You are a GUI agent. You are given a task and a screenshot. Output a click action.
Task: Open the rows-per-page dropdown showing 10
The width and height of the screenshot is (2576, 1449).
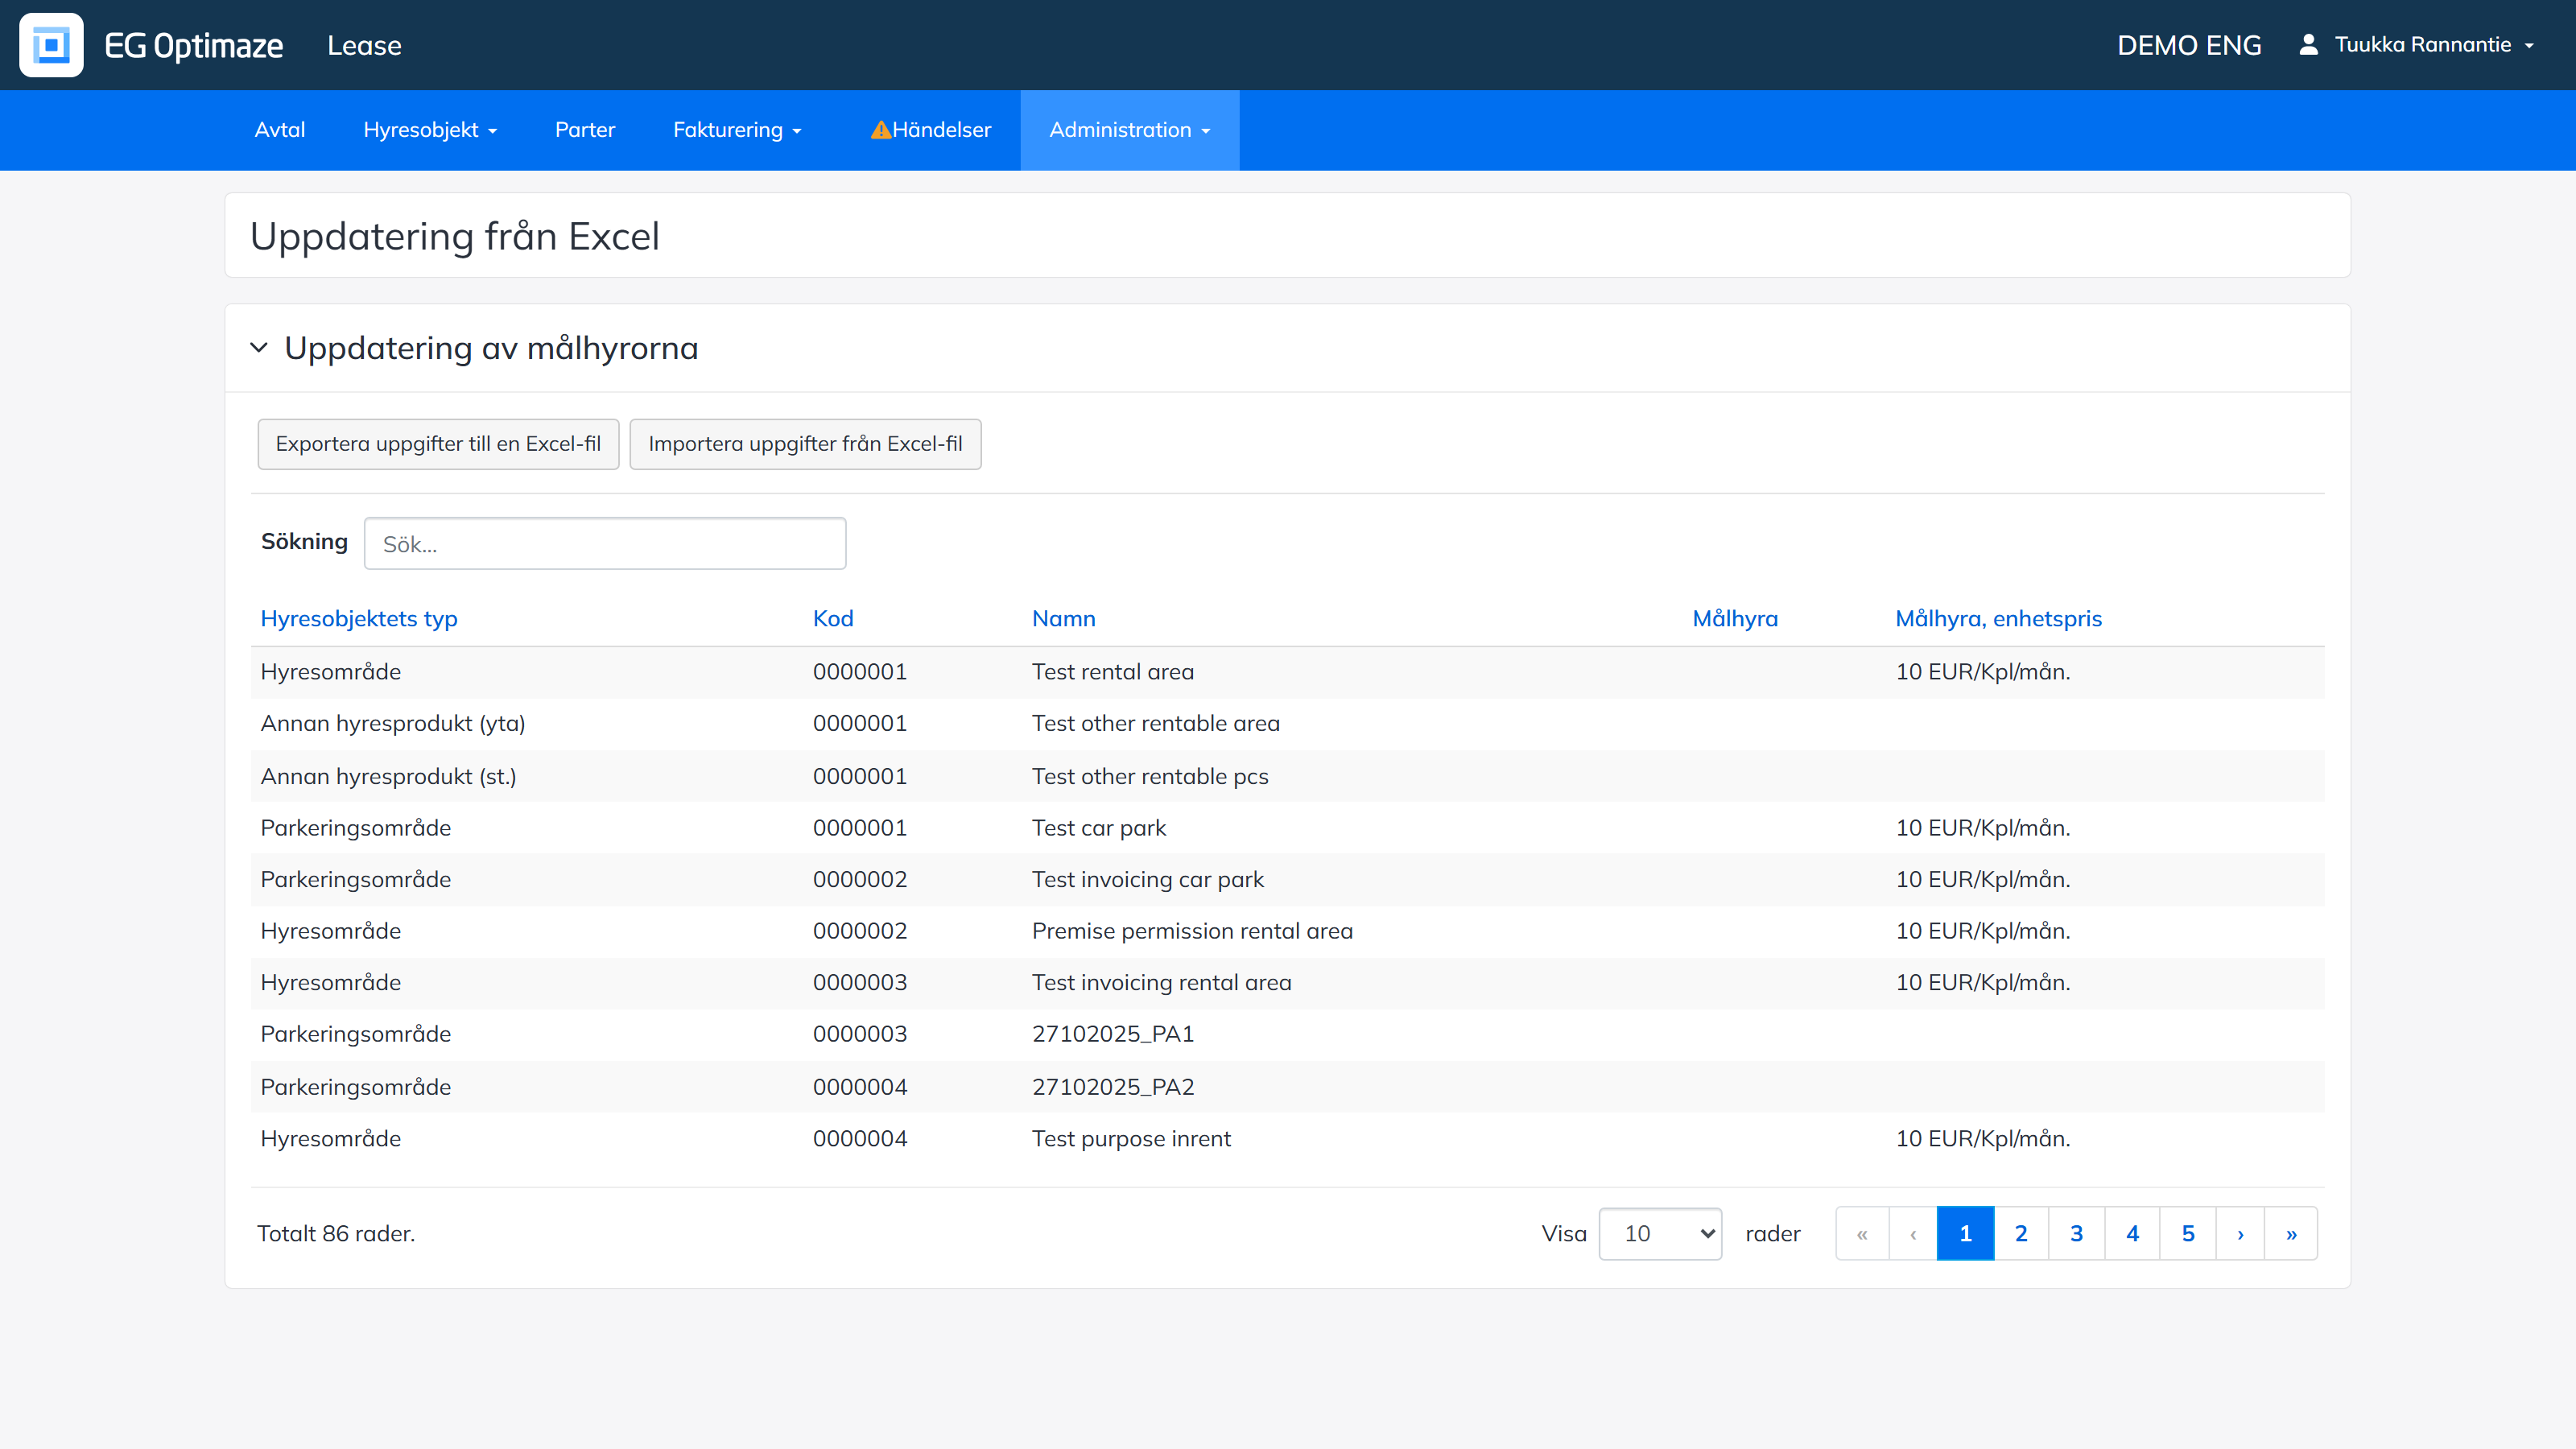pyautogui.click(x=1660, y=1233)
